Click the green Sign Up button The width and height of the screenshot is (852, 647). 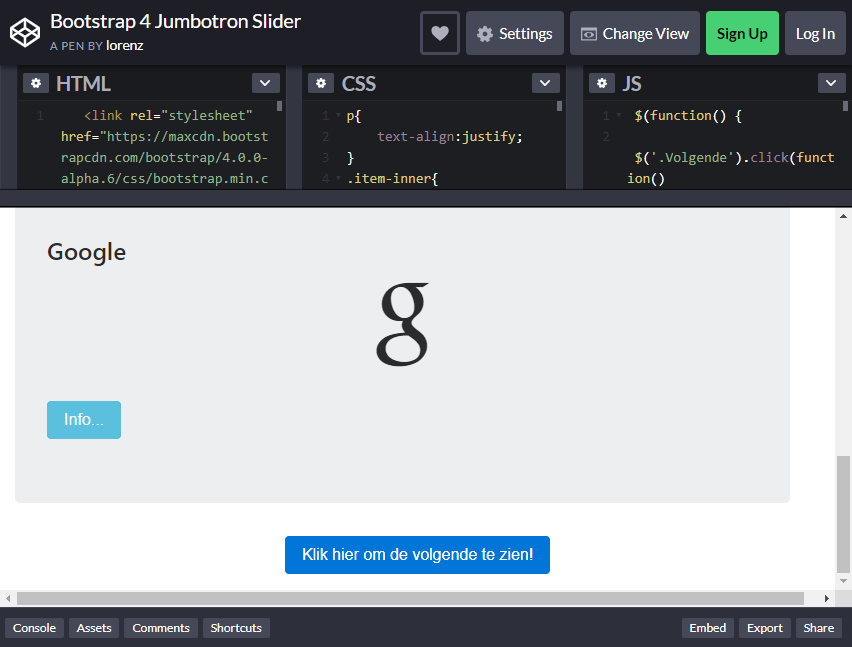[742, 33]
